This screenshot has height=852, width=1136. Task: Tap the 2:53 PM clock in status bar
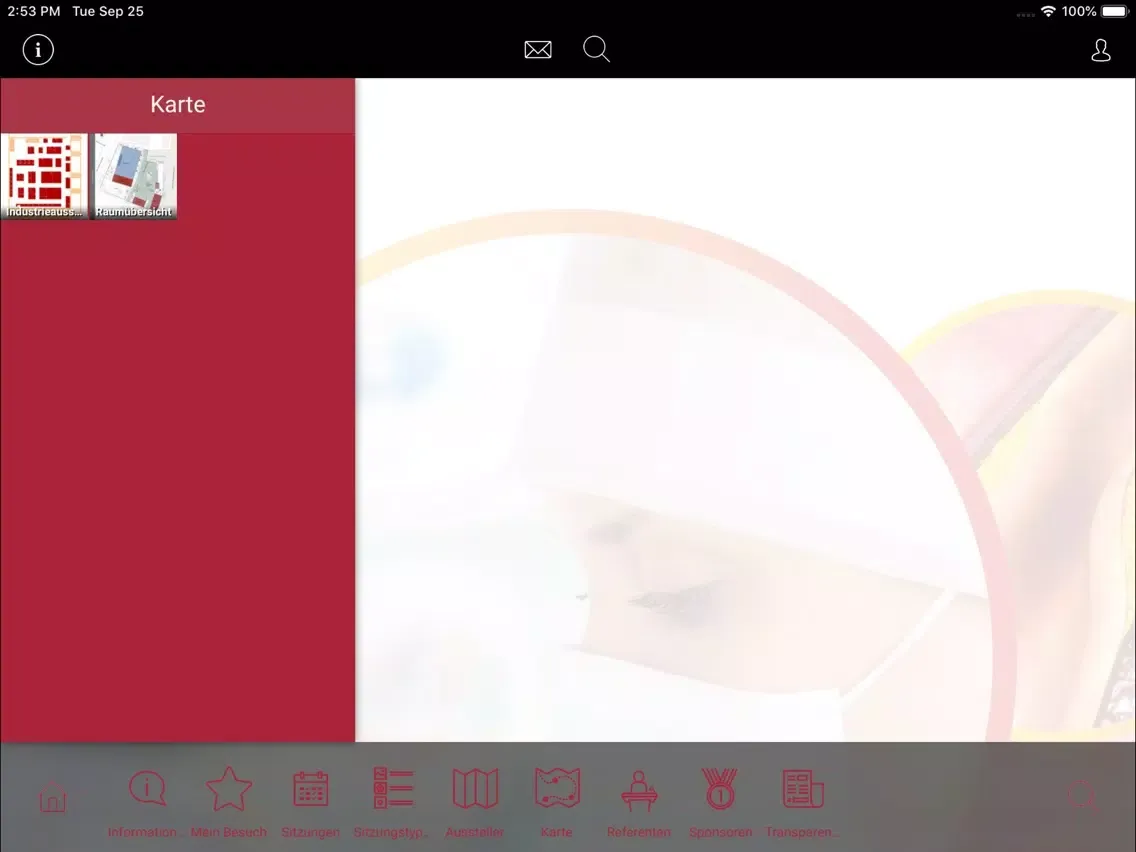[34, 12]
